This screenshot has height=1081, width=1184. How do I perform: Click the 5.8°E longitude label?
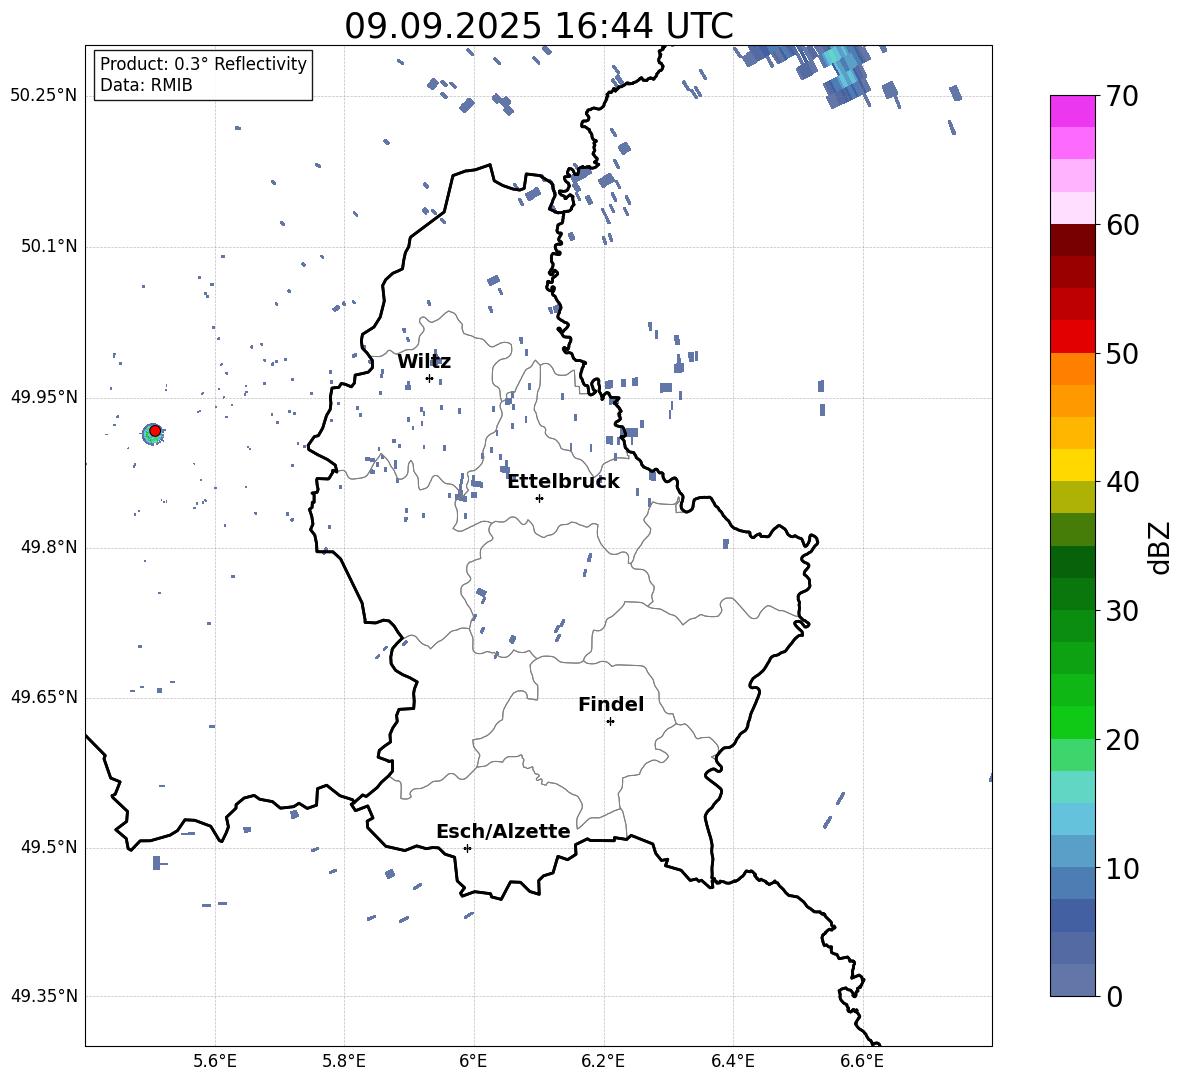pyautogui.click(x=344, y=1061)
